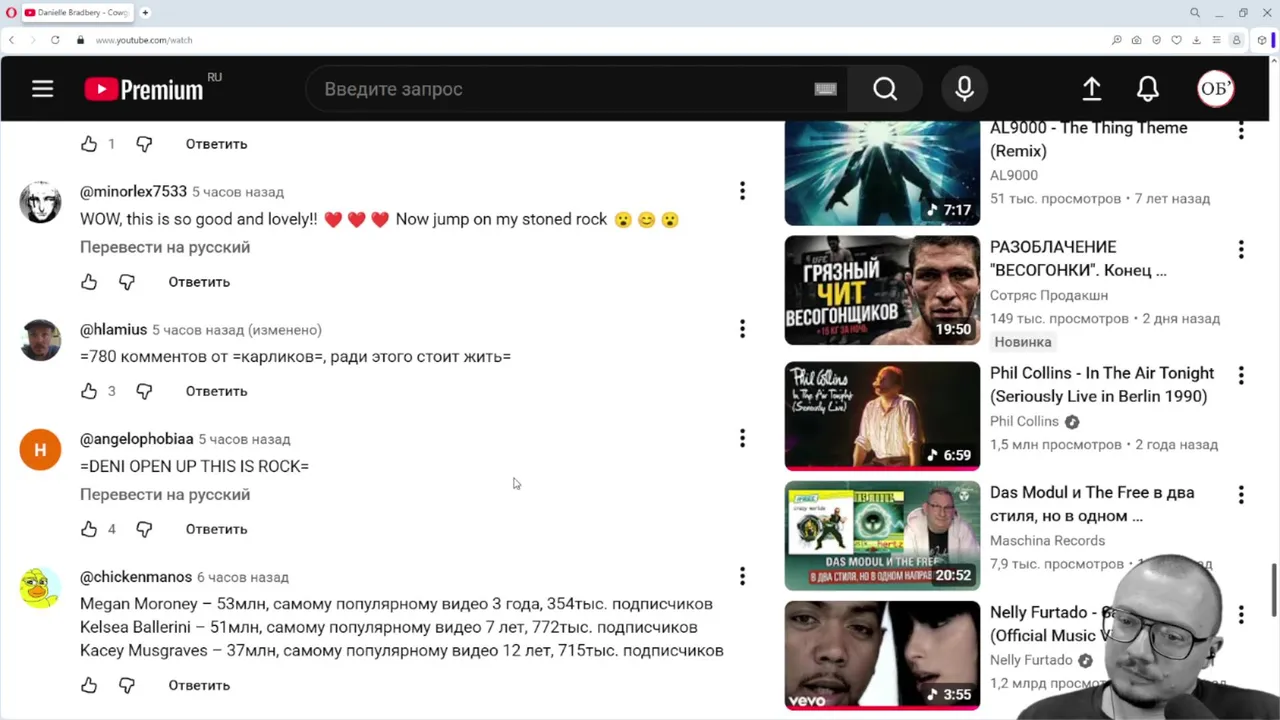Image resolution: width=1280 pixels, height=720 pixels.
Task: Reply to the @chickenmanos comment
Action: 199,685
